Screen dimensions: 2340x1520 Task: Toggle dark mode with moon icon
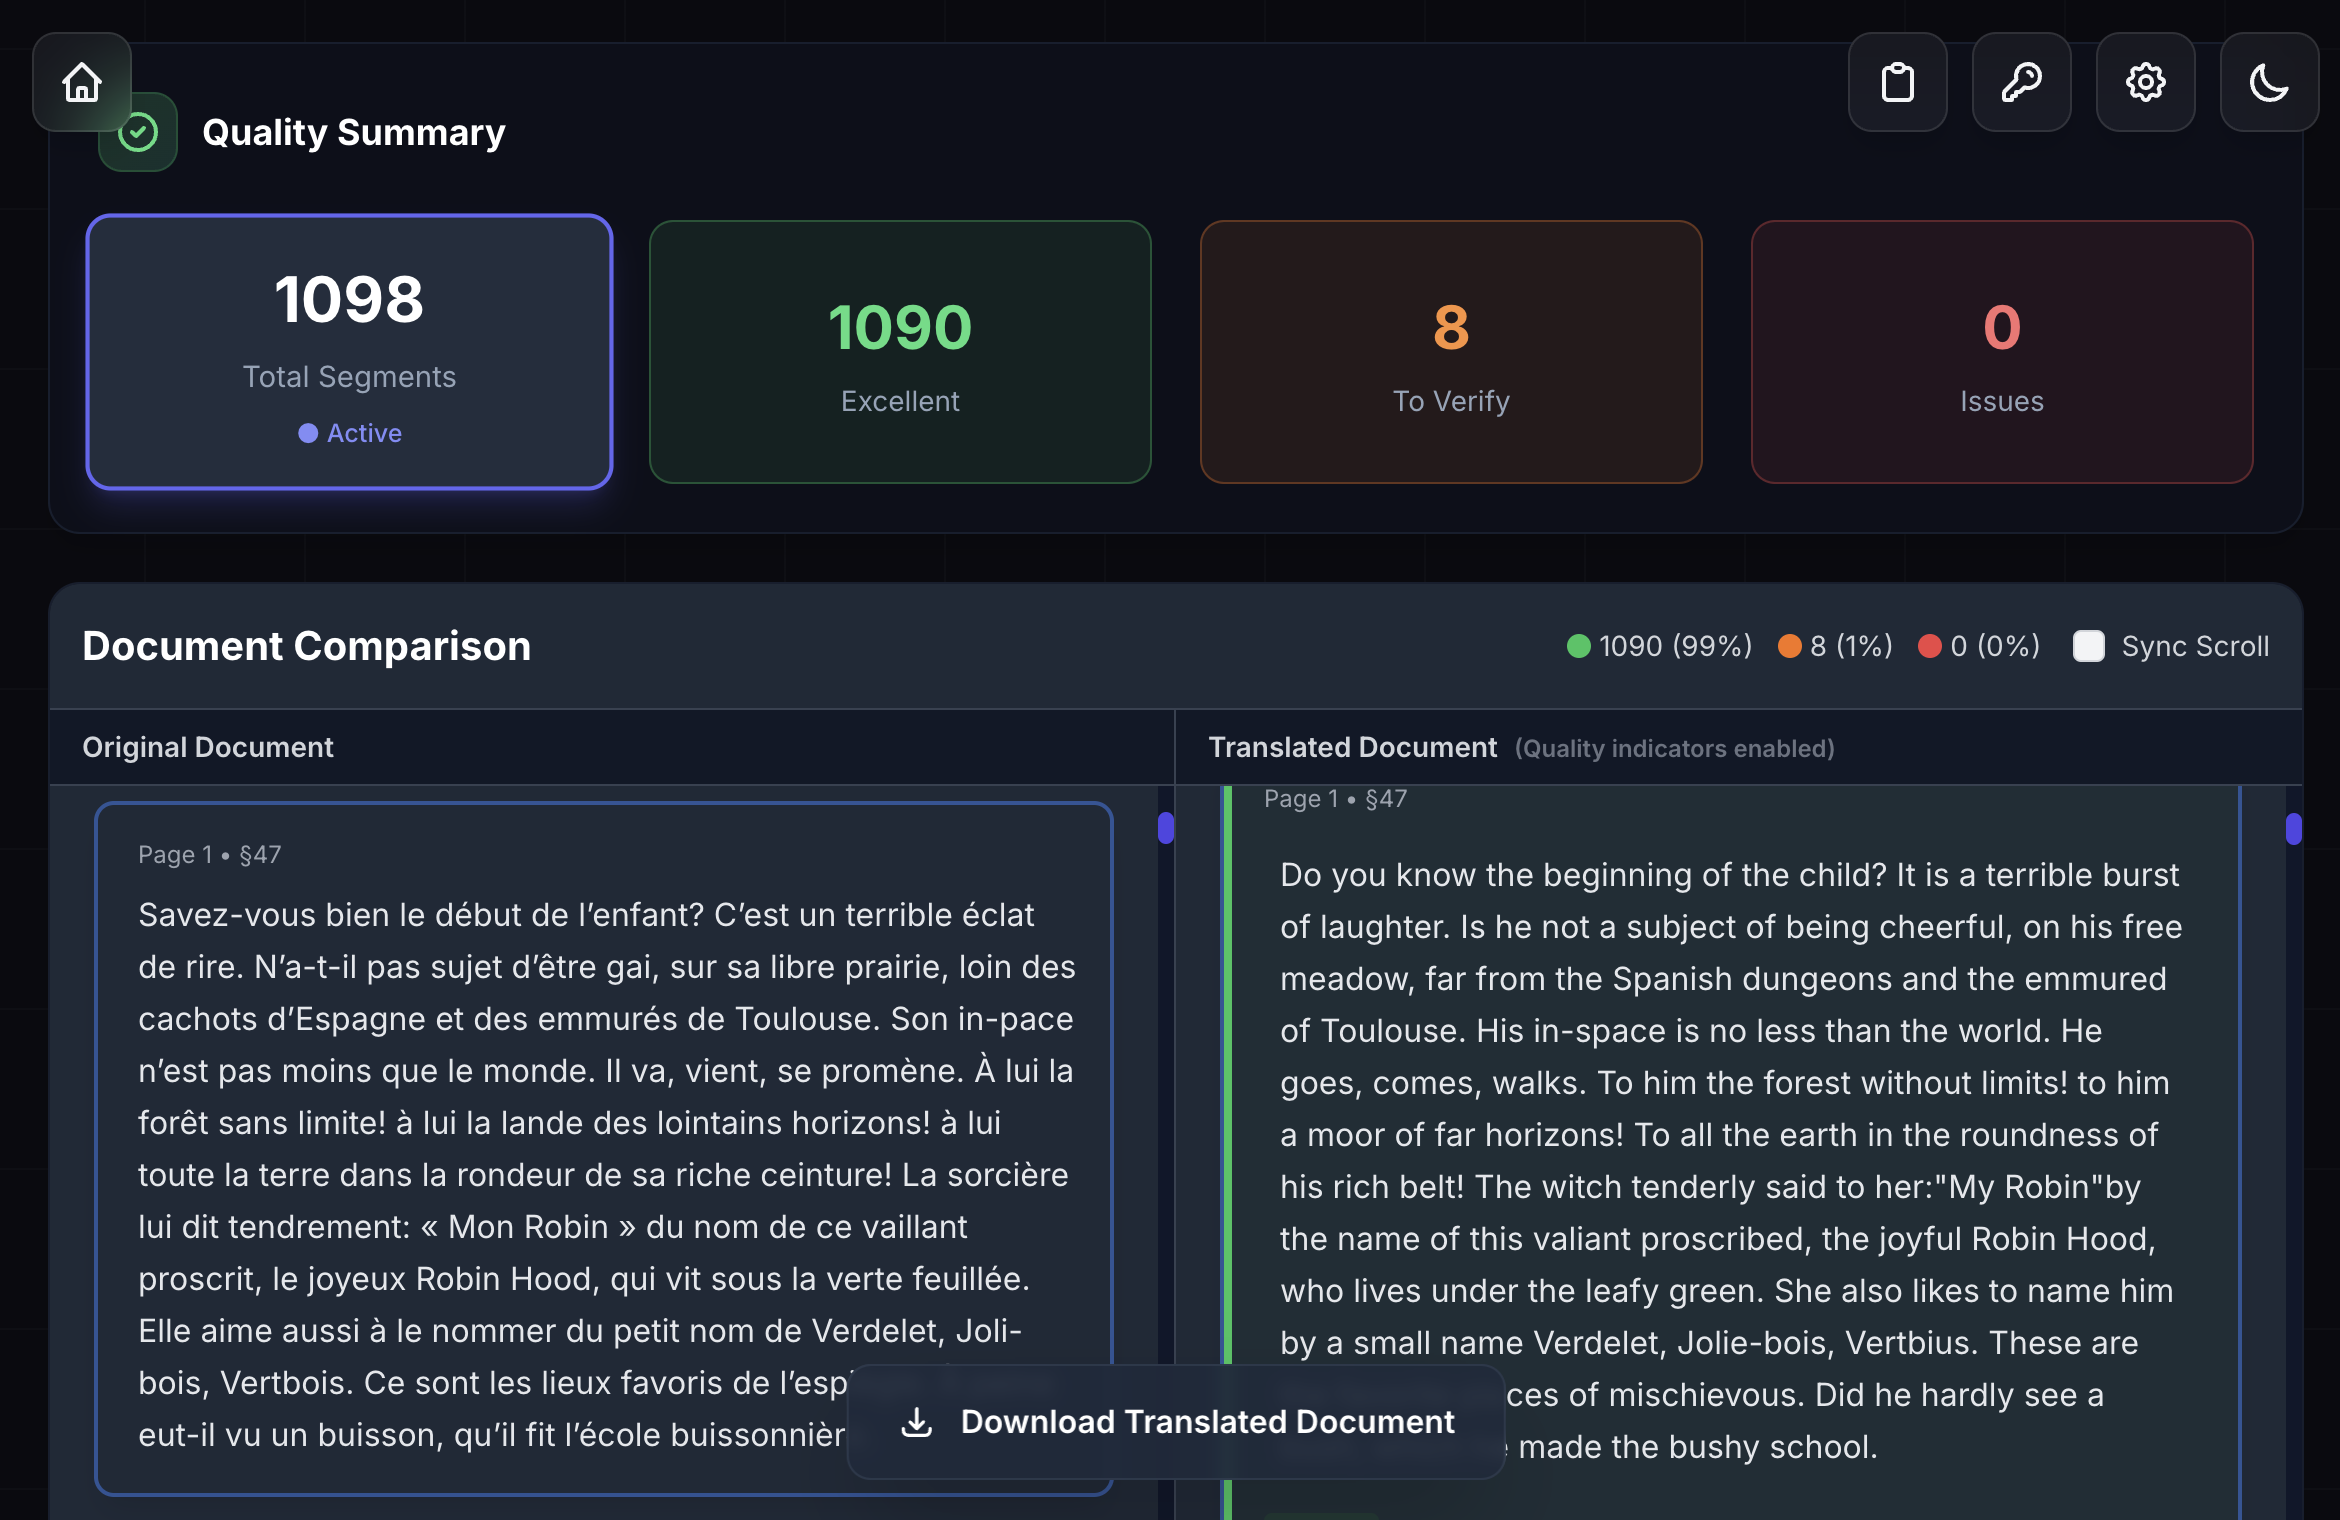[x=2269, y=82]
